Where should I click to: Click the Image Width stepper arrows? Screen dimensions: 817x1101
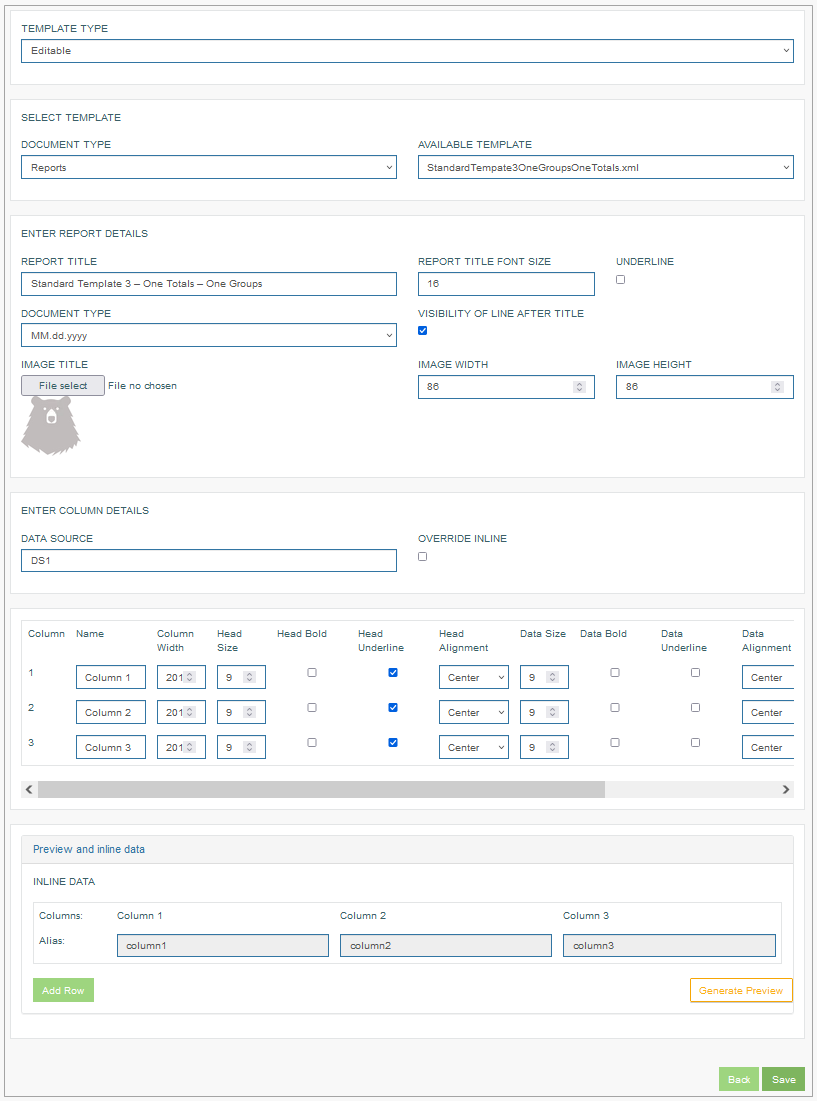point(579,387)
